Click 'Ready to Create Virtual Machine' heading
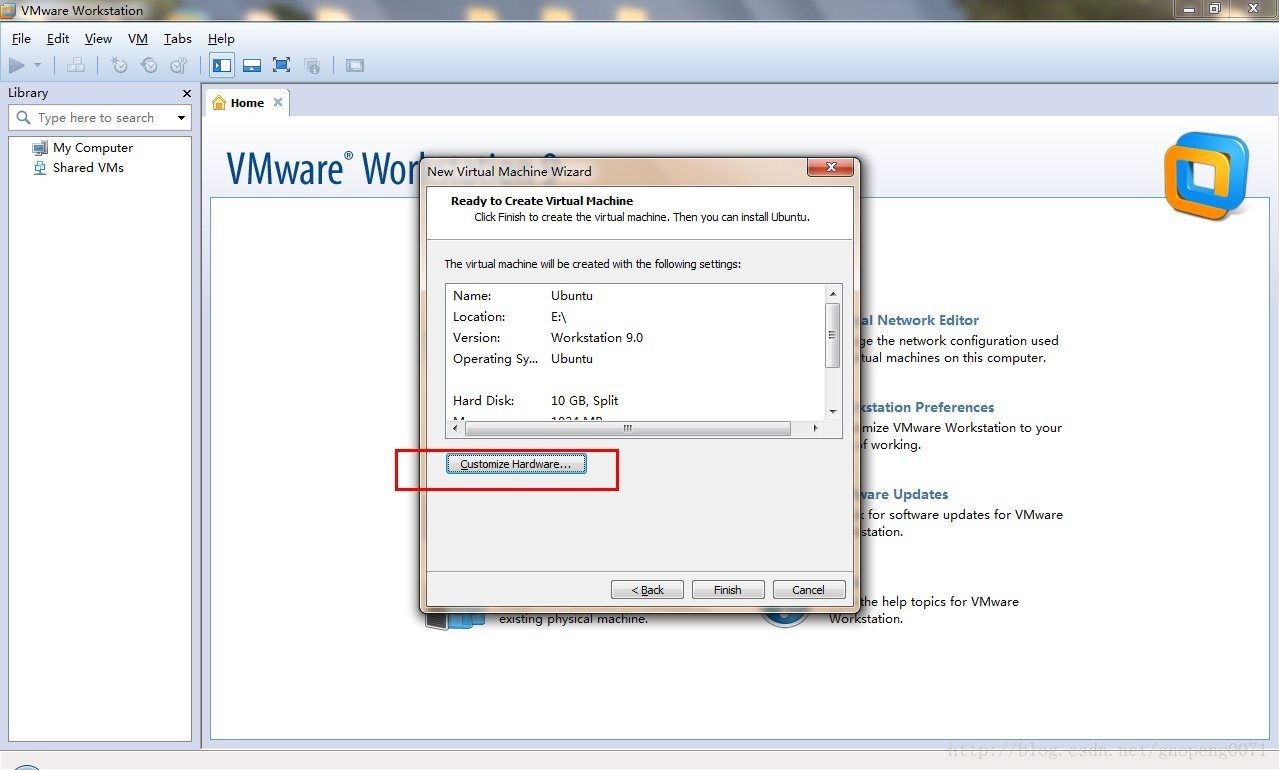1279x770 pixels. click(x=542, y=201)
